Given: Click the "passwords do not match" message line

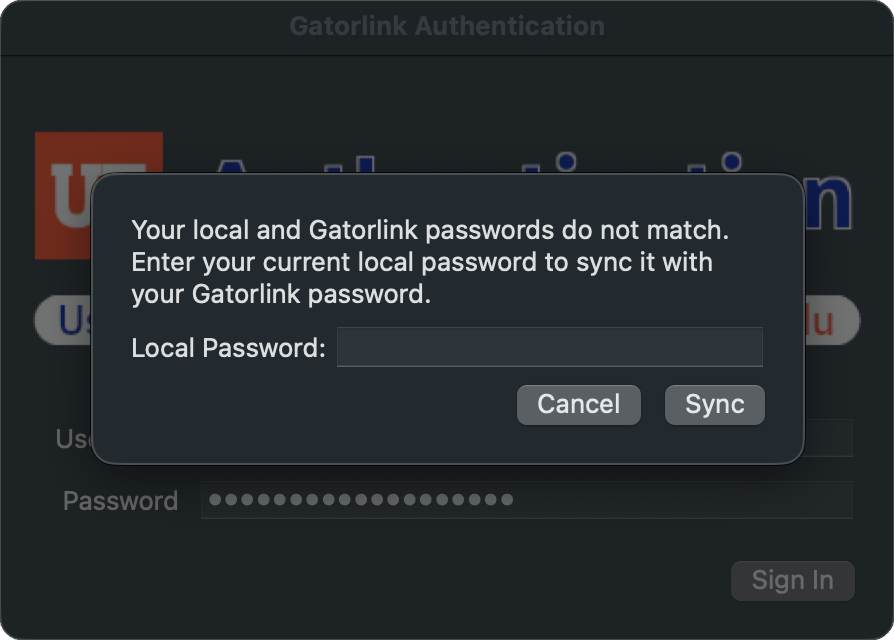Looking at the screenshot, I should (430, 230).
